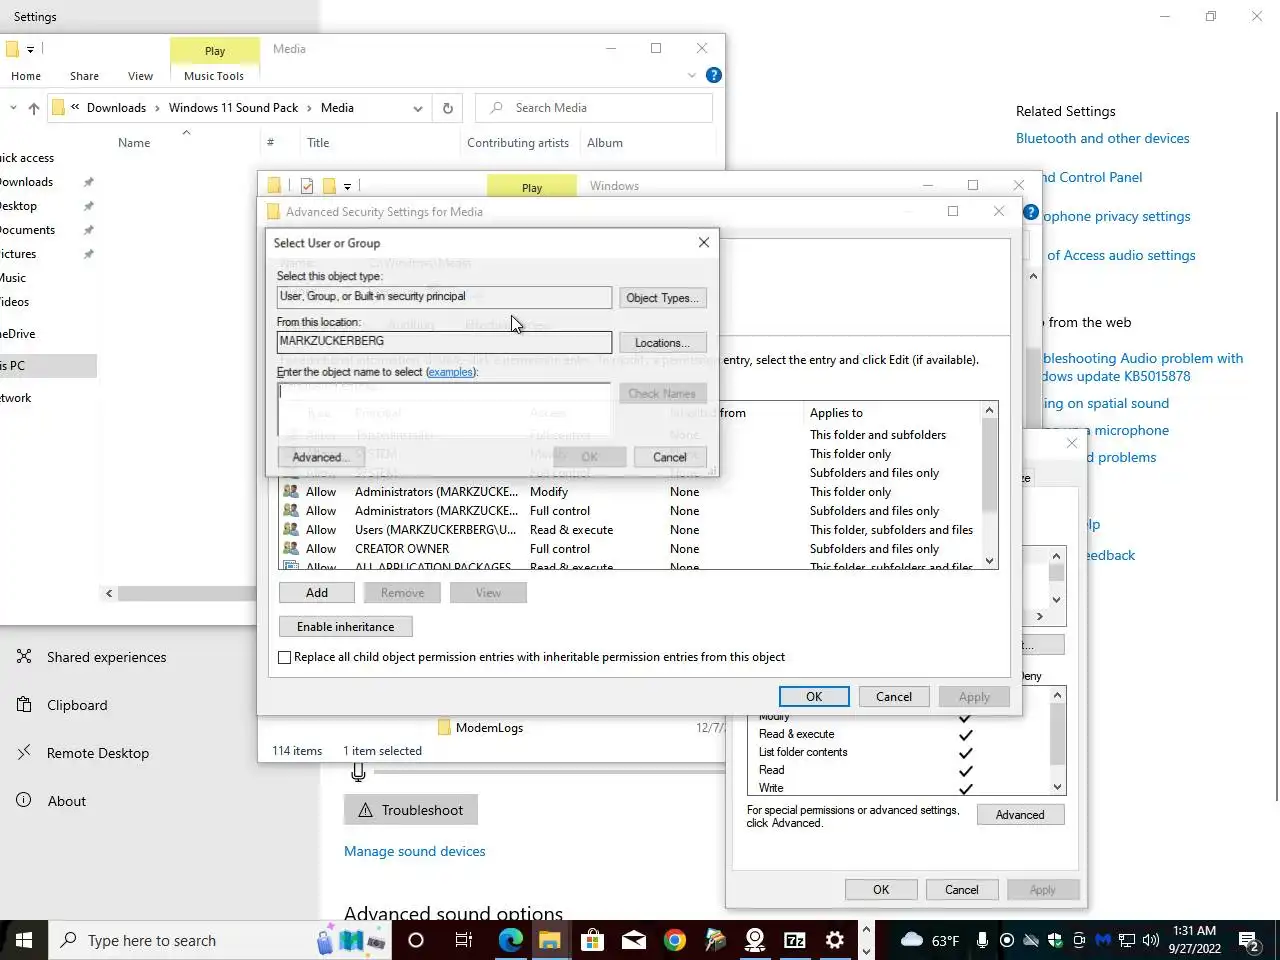Click the Object Types button
Screen dimensions: 1280x960
point(662,298)
